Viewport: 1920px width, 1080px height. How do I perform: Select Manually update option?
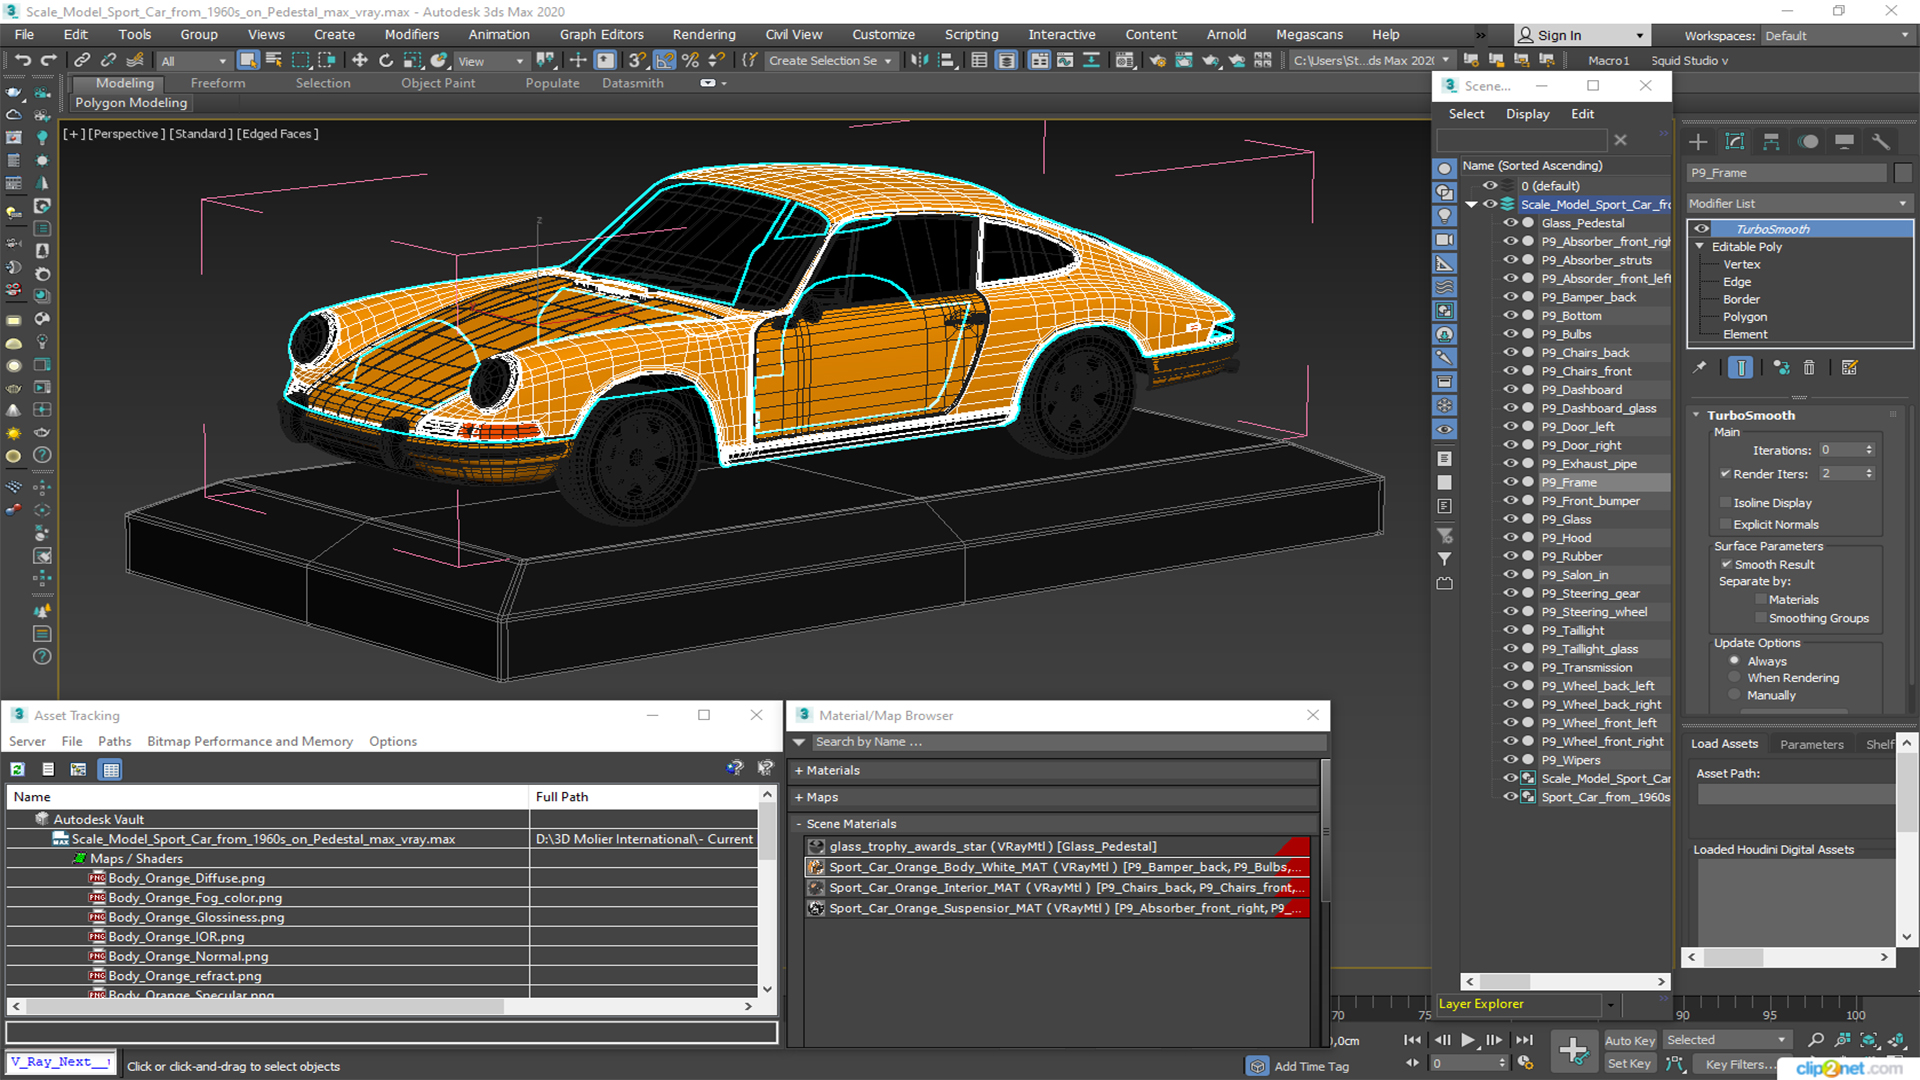[x=1735, y=695]
